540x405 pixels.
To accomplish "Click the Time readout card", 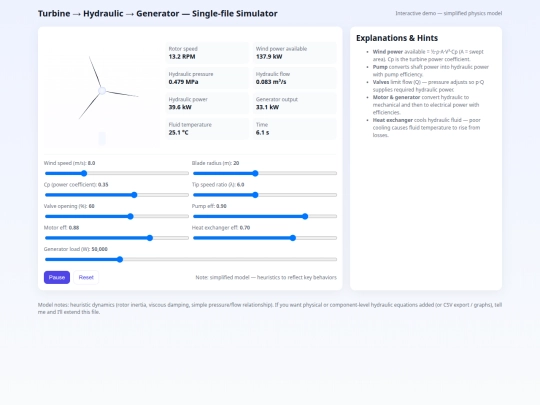I will (x=295, y=129).
